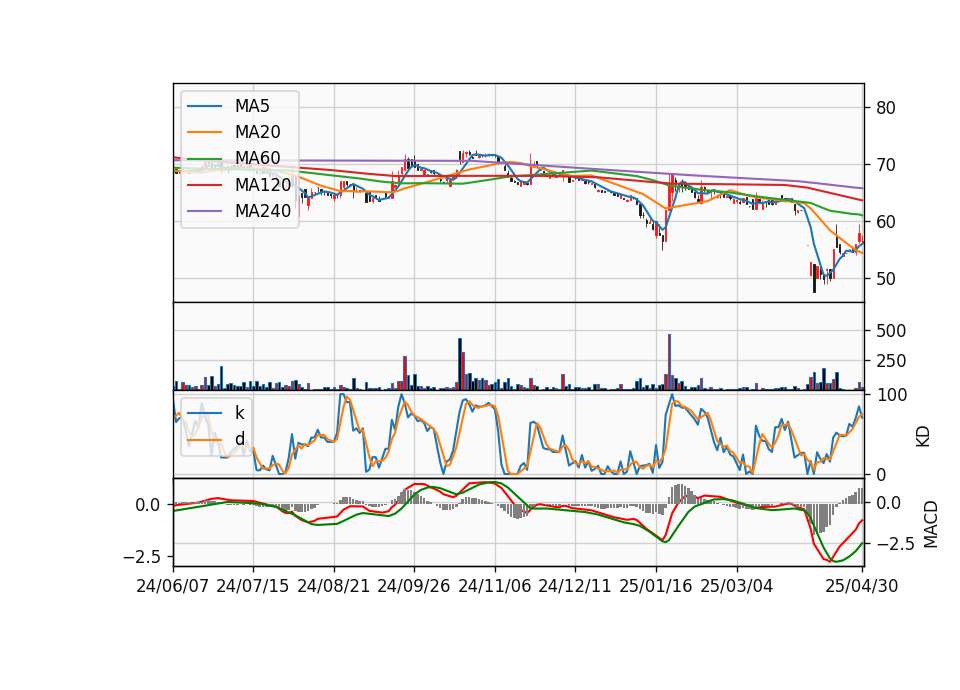Click the left MACD axis value −2.5
Image resolution: width=960 pixels, height=690 pixels.
point(142,557)
